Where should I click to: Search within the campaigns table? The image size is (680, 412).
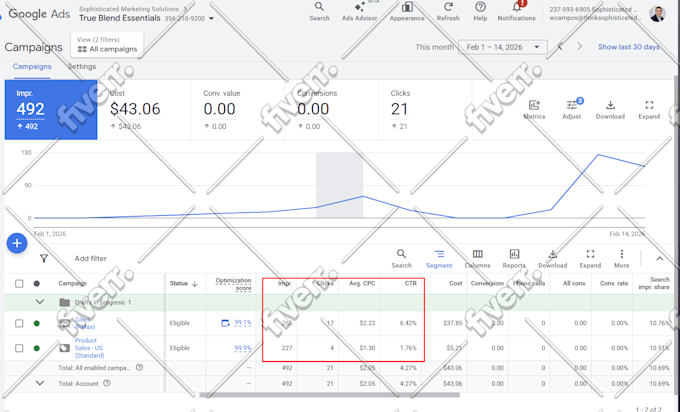coord(402,259)
